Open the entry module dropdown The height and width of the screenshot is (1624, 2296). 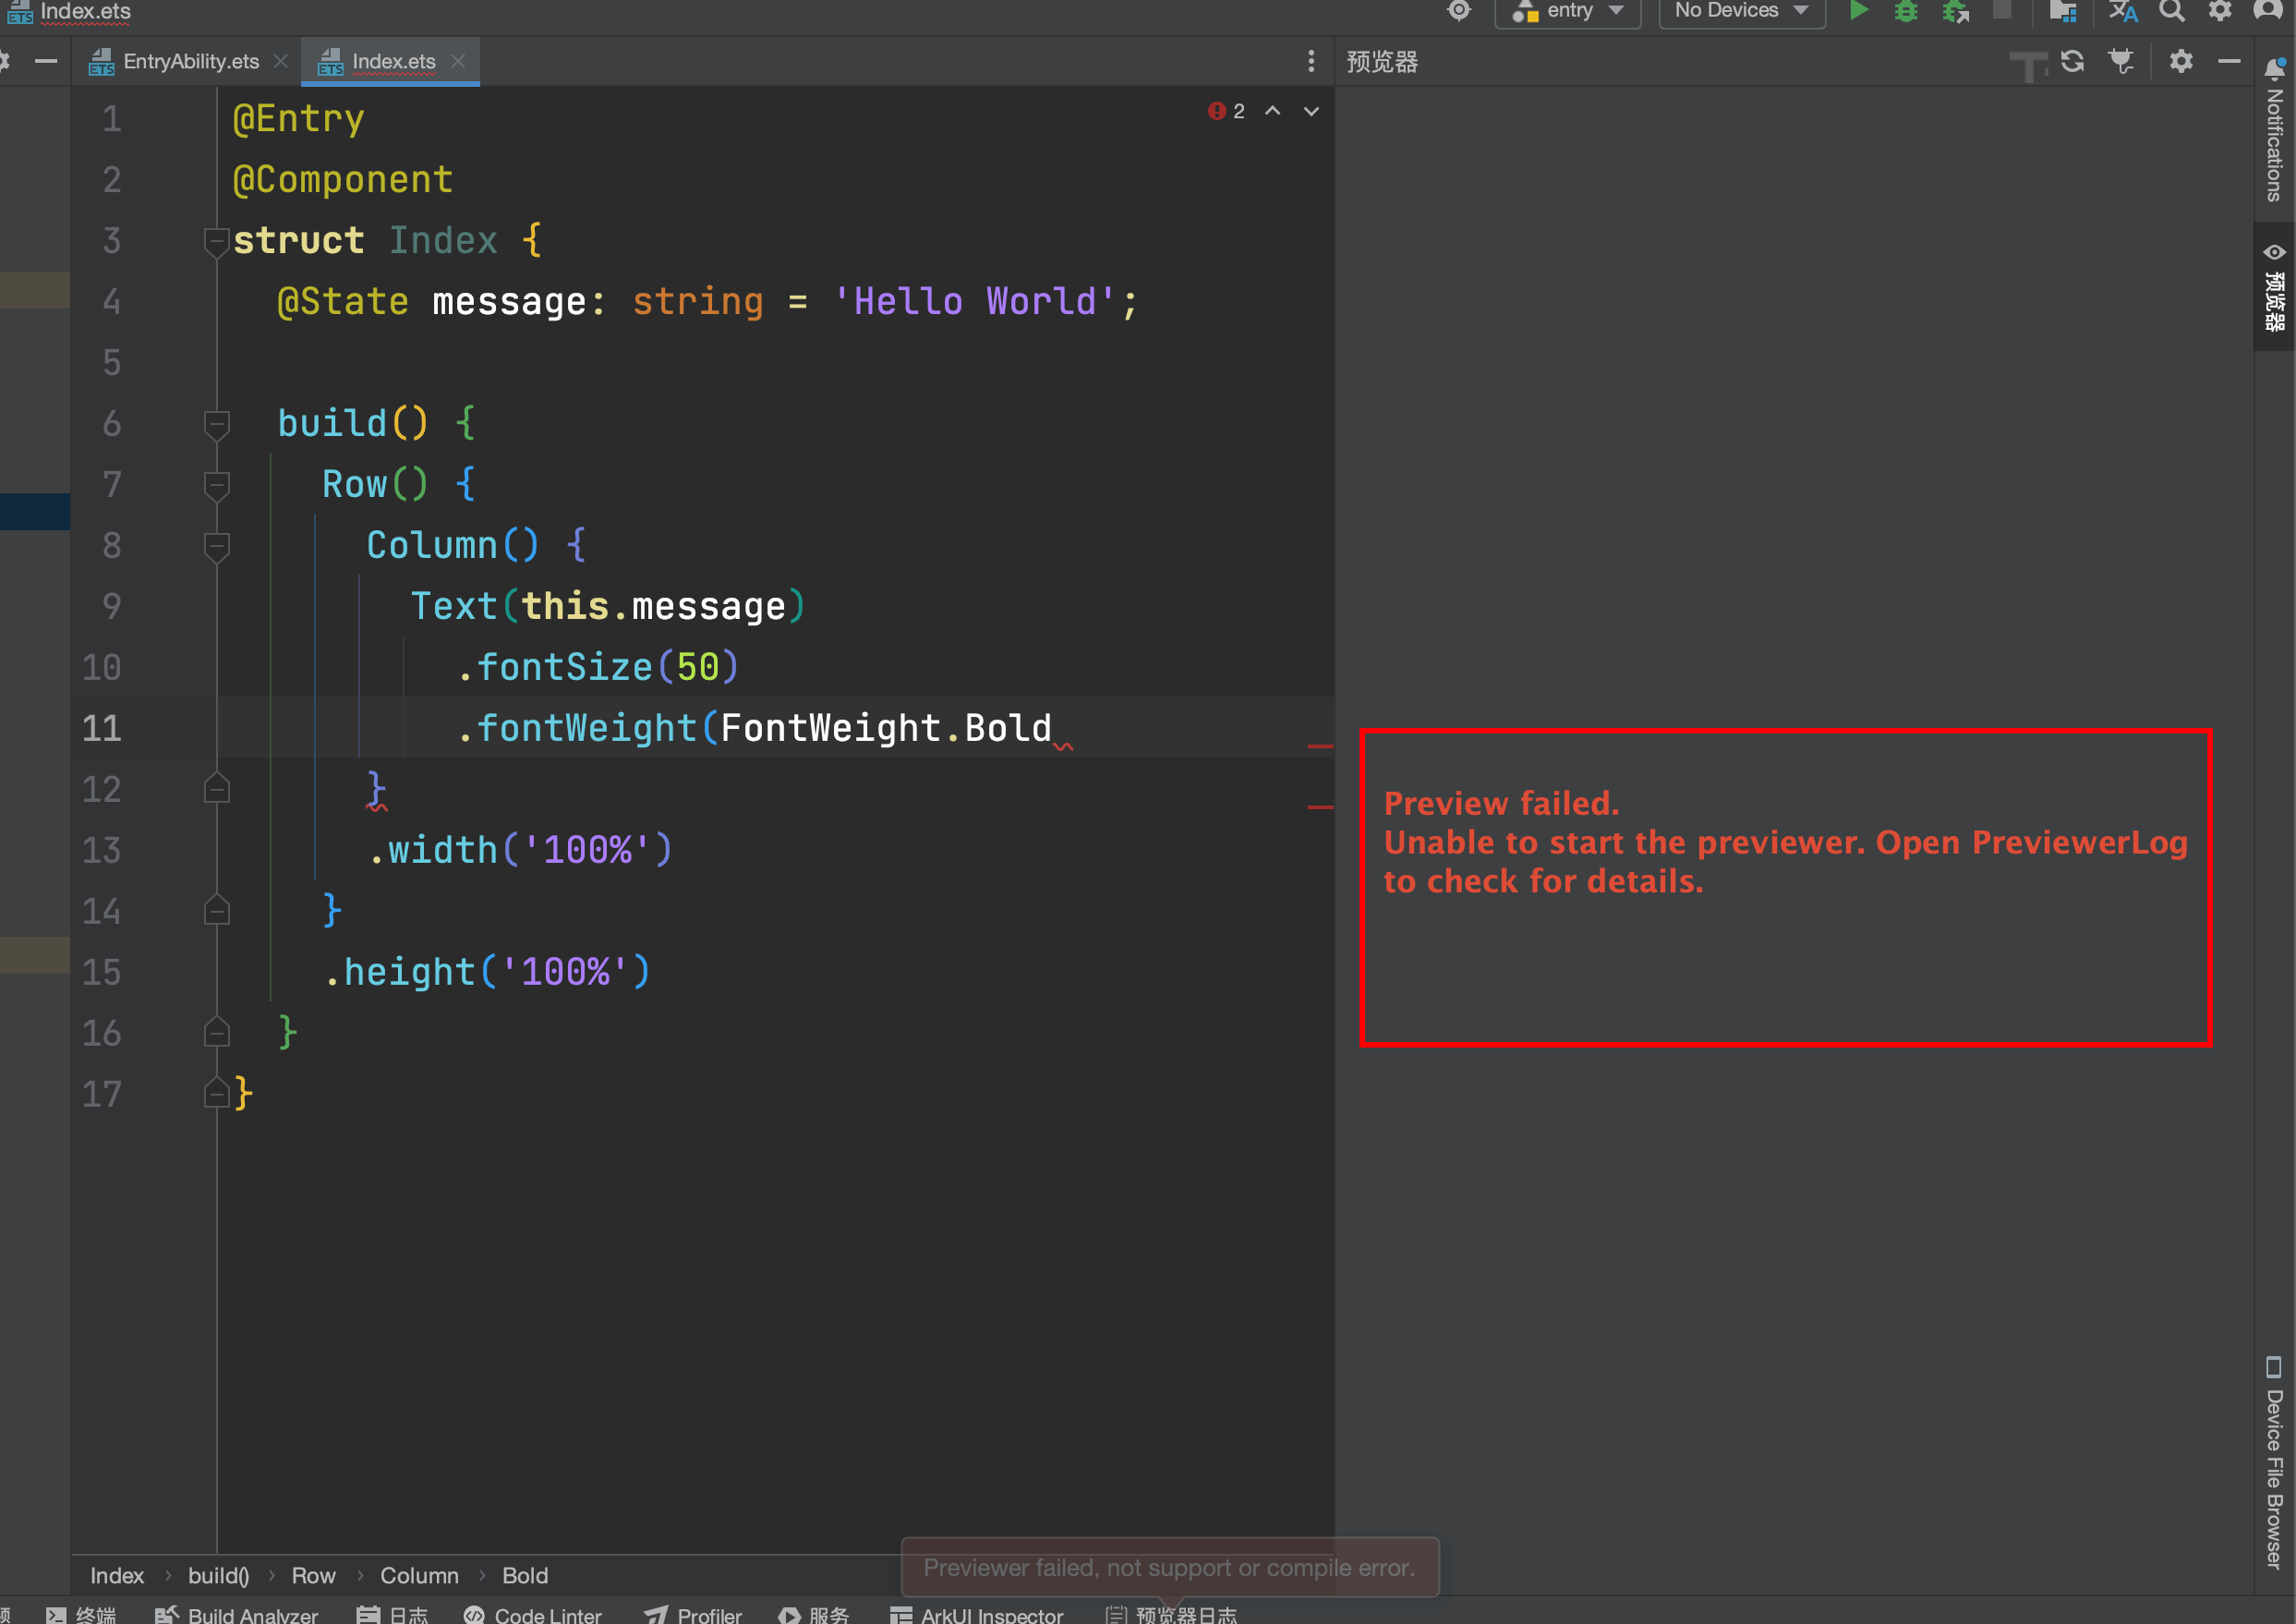1568,11
